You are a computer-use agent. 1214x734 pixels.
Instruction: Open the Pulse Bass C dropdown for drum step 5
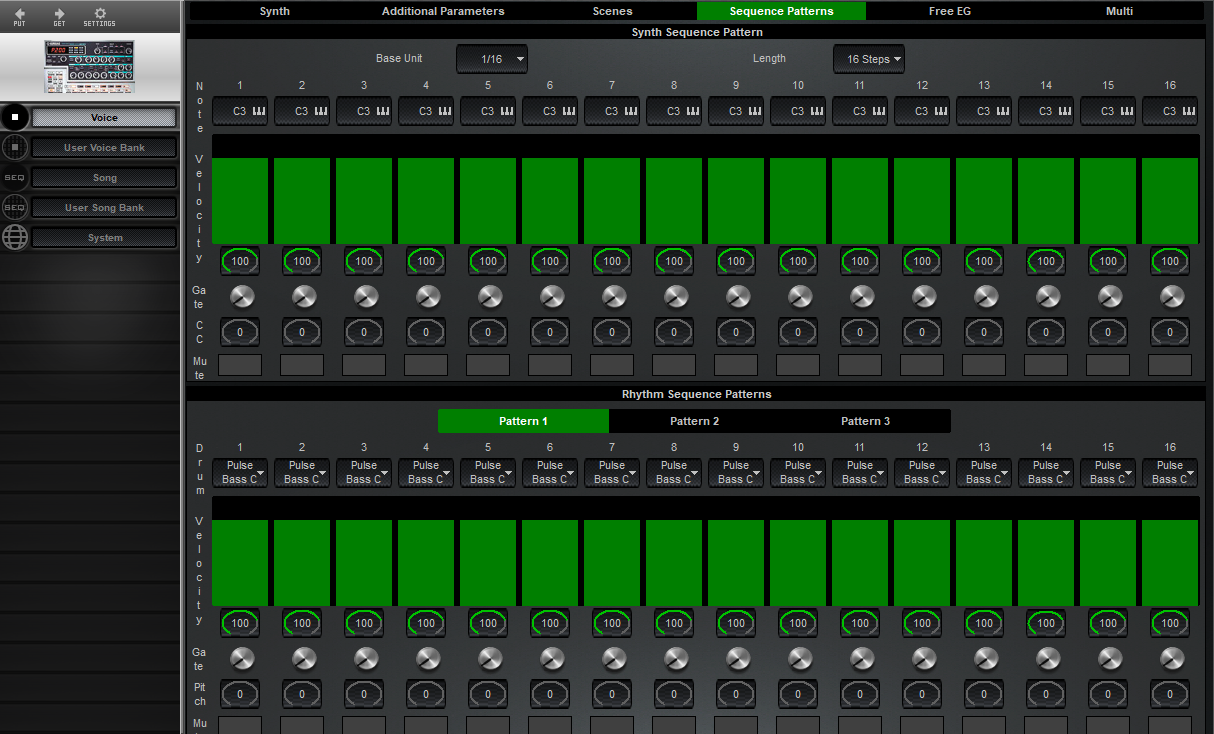pos(487,472)
